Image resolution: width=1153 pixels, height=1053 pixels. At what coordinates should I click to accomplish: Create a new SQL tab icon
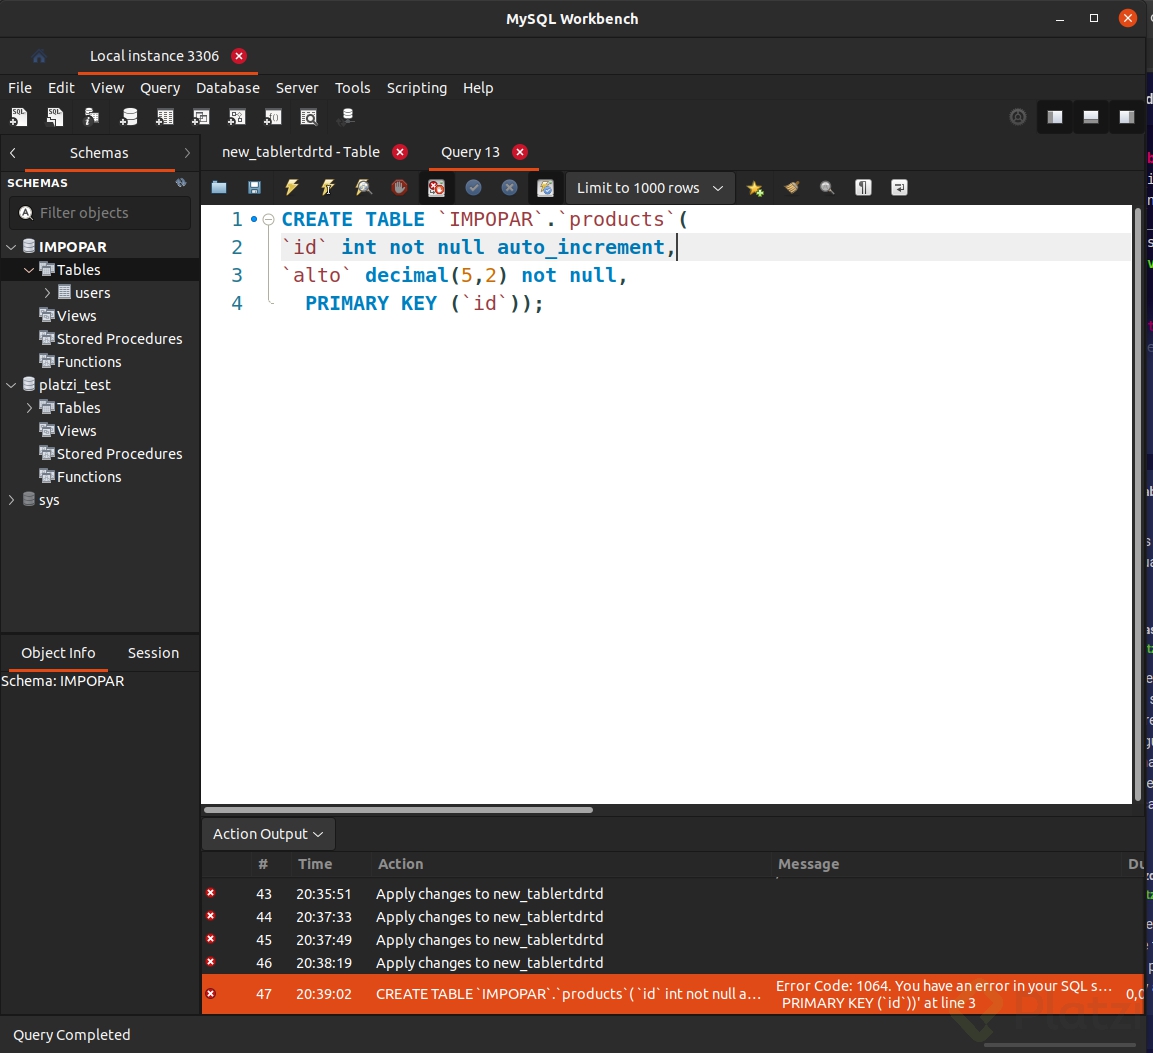[18, 117]
